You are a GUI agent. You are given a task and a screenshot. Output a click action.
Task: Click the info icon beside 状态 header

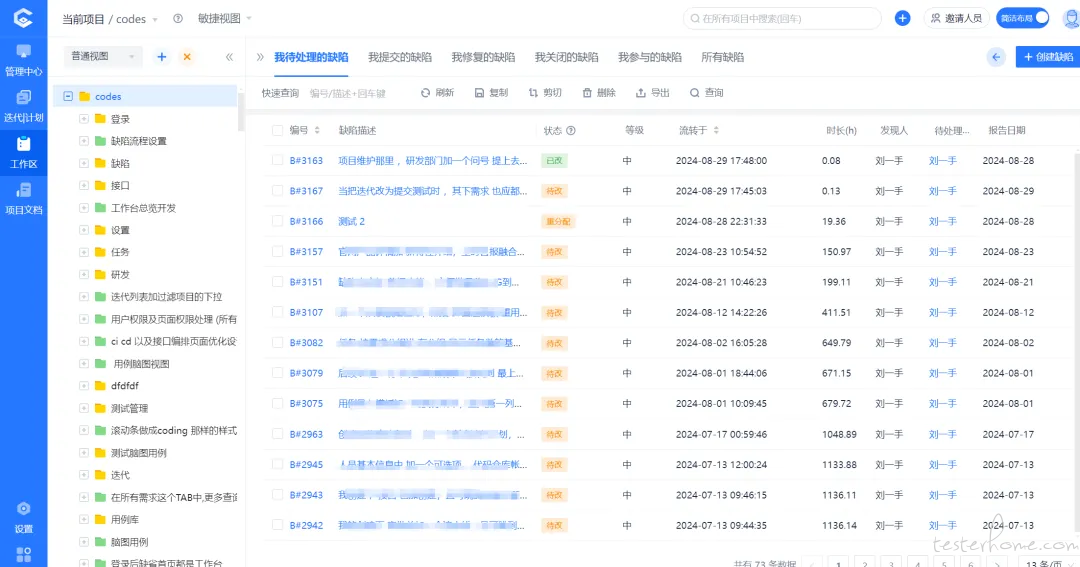570,130
